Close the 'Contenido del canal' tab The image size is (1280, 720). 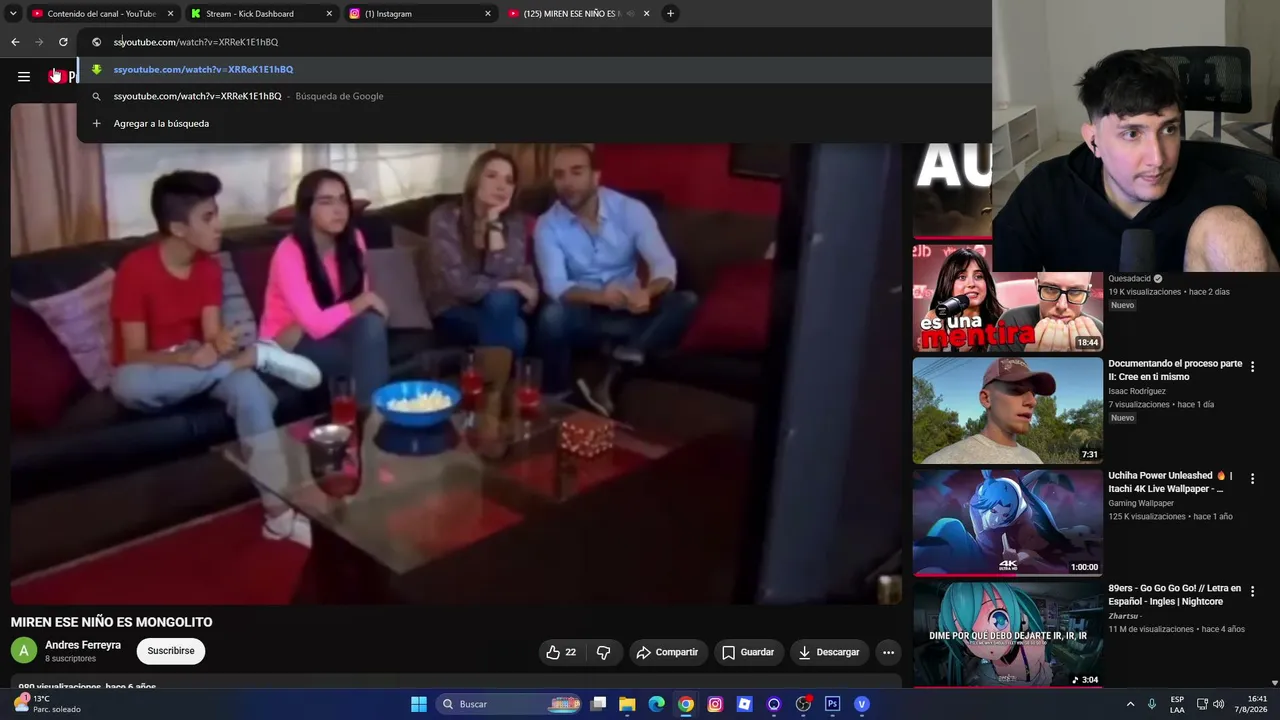[170, 14]
